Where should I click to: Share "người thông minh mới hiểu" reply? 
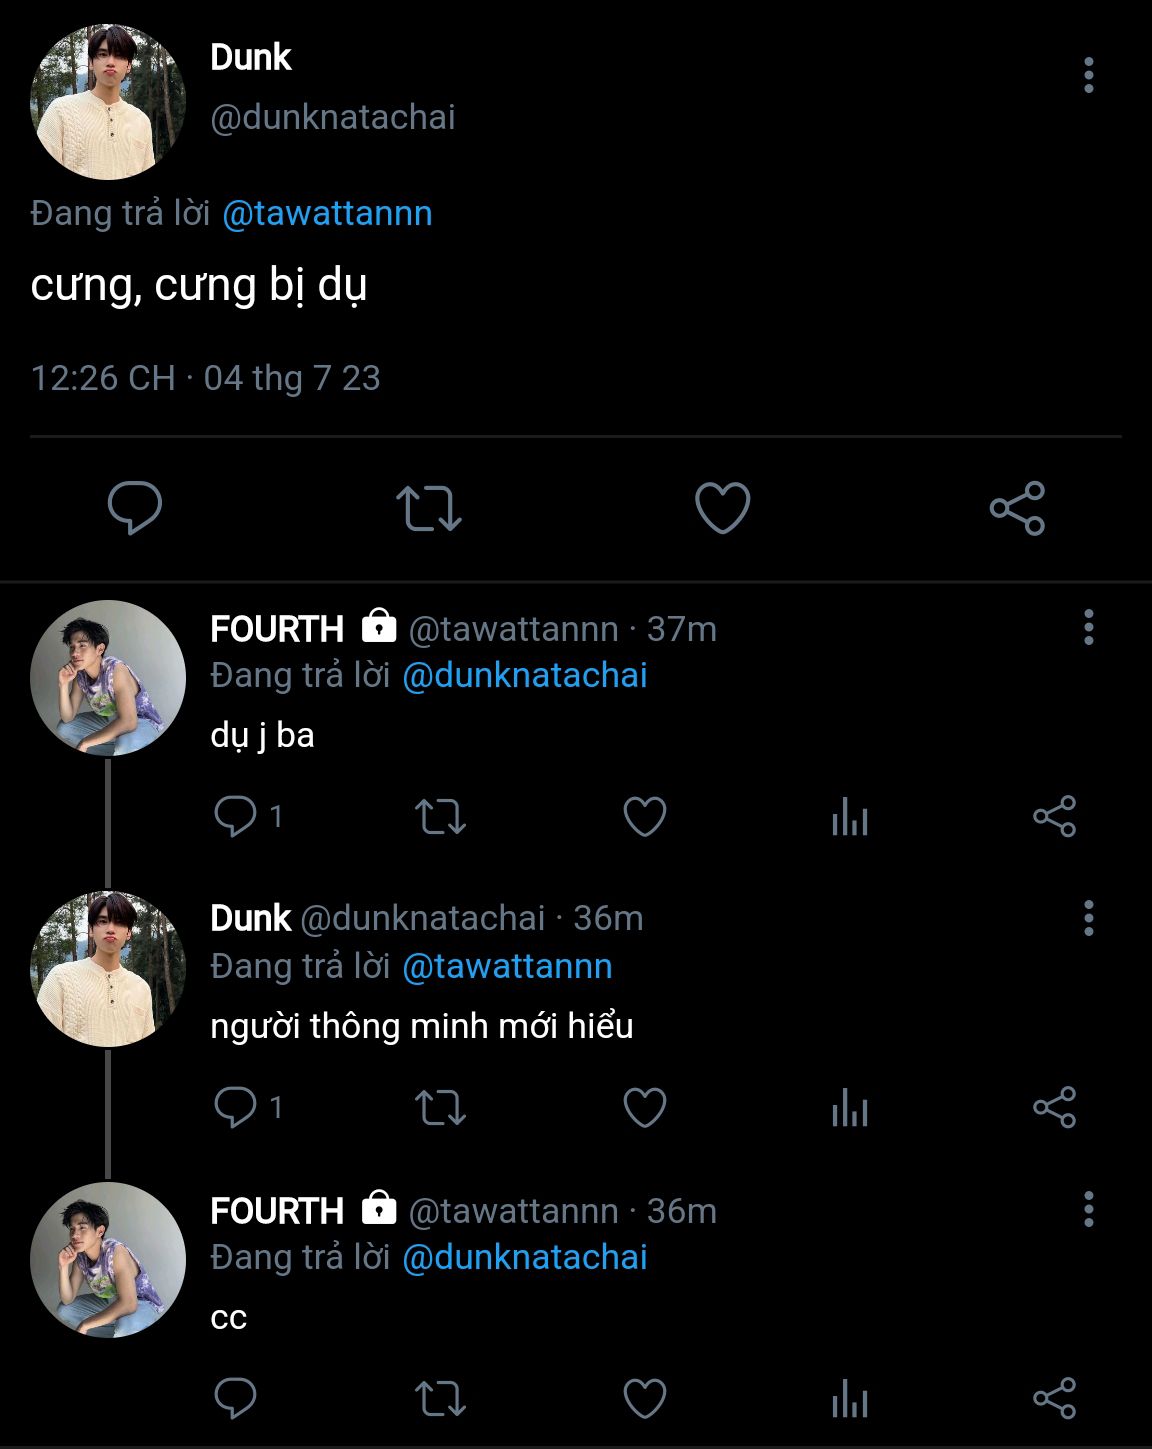[1054, 1107]
